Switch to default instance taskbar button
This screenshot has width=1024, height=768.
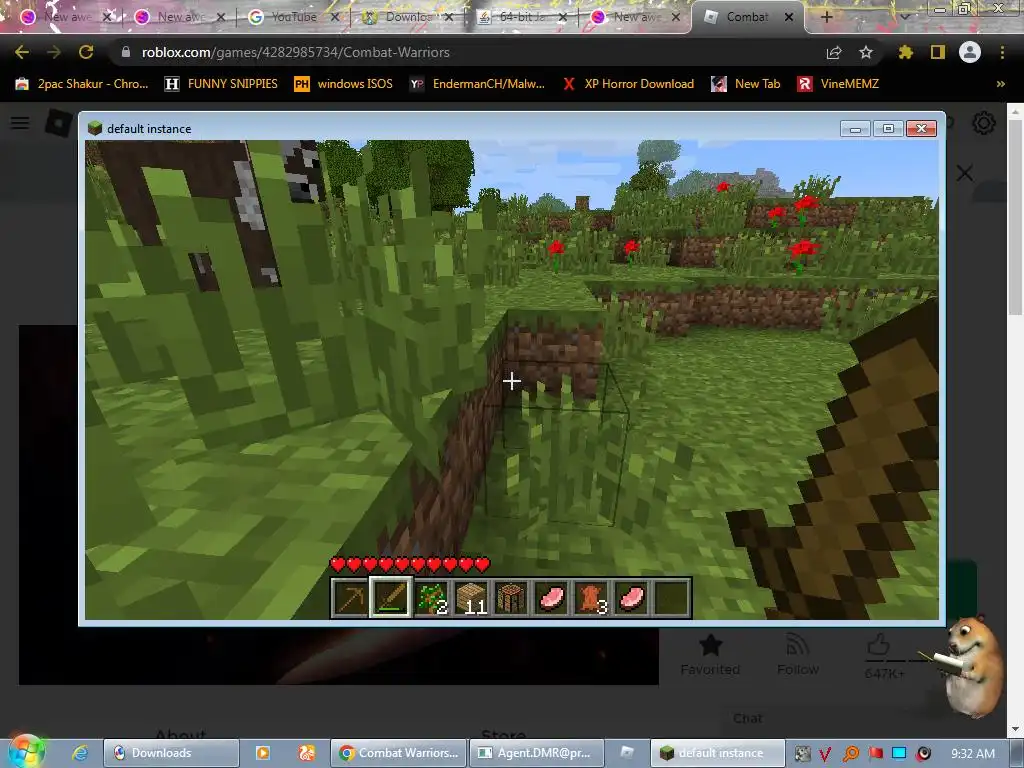pyautogui.click(x=717, y=753)
